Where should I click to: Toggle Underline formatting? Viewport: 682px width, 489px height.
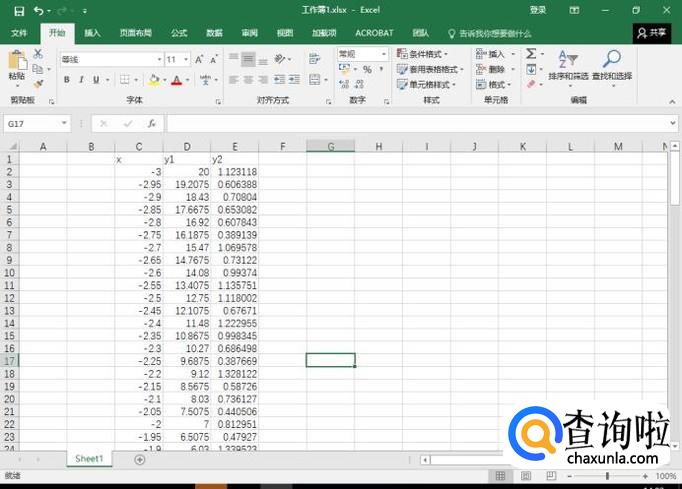click(x=96, y=80)
